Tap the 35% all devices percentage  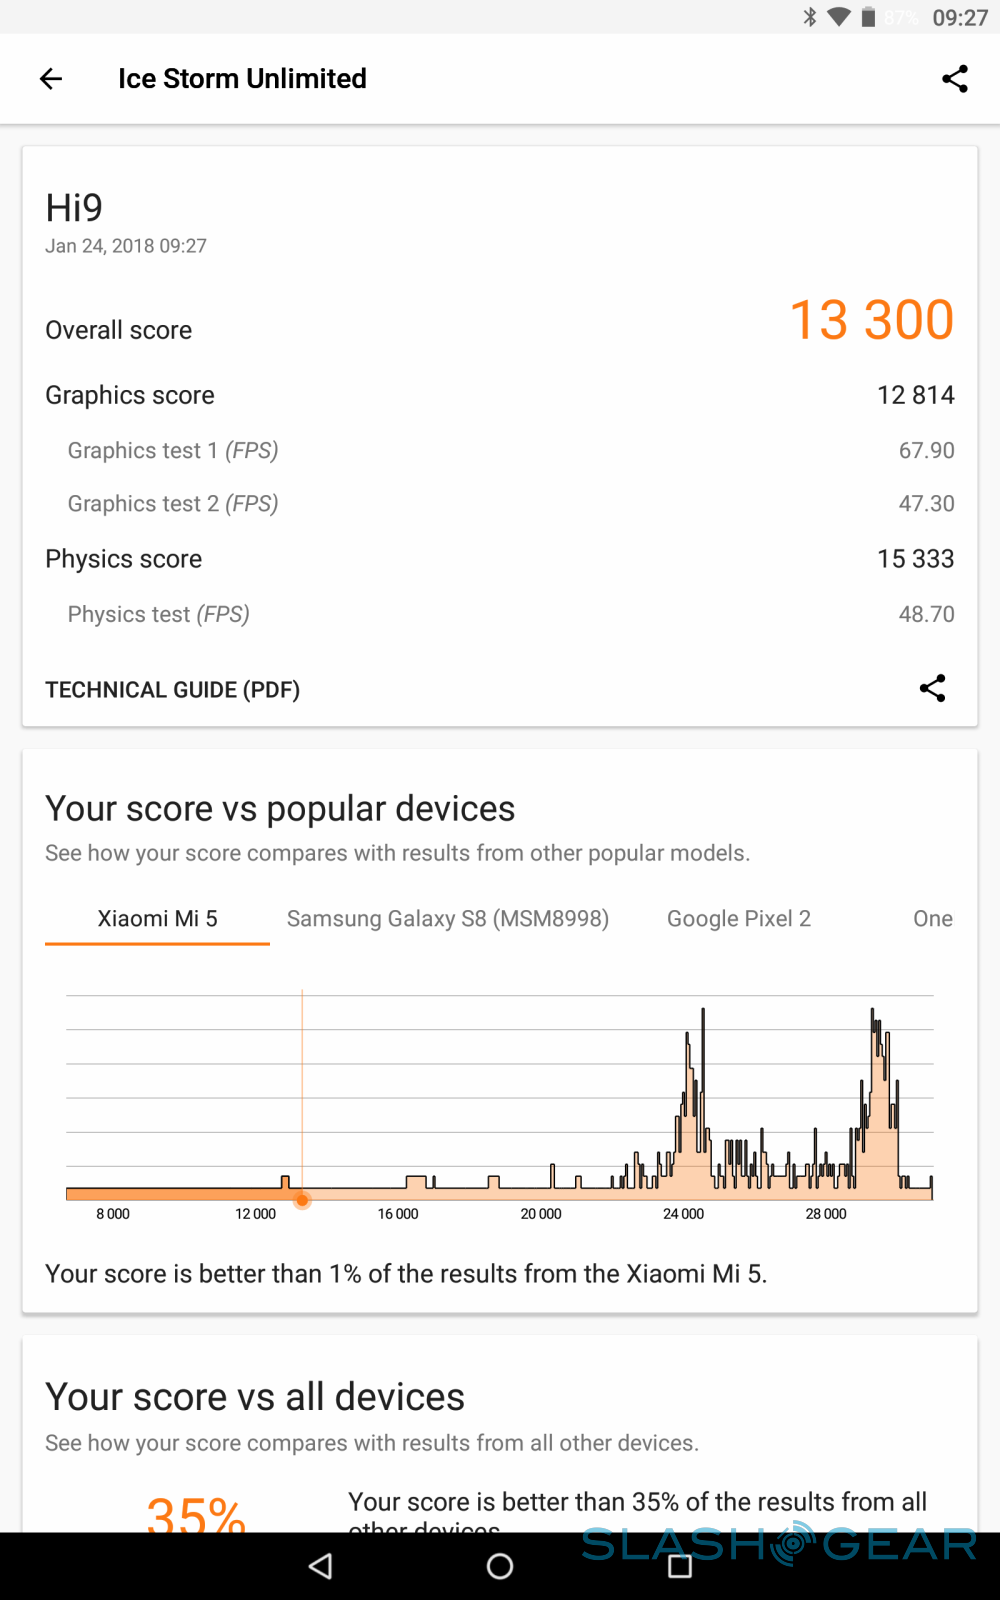196,1514
